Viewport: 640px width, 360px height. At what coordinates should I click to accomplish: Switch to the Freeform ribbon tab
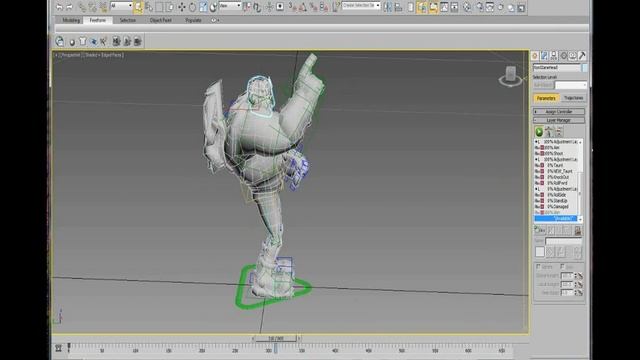tap(98, 20)
